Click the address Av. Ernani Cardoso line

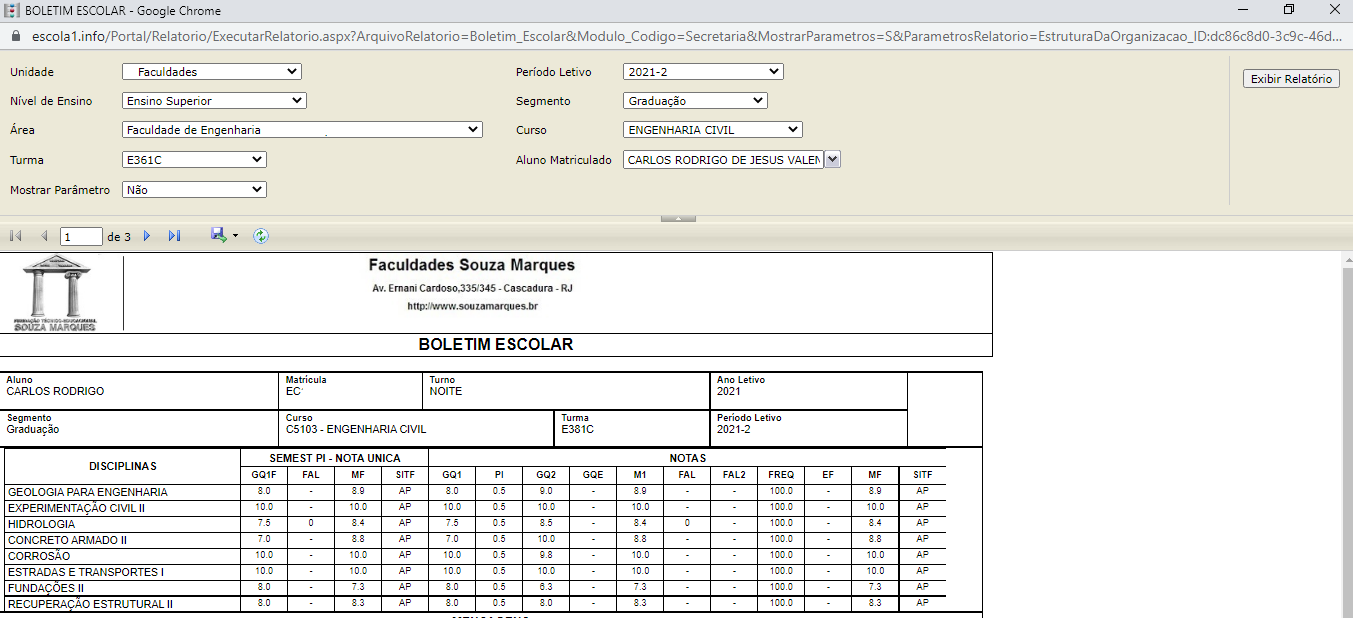click(x=472, y=288)
